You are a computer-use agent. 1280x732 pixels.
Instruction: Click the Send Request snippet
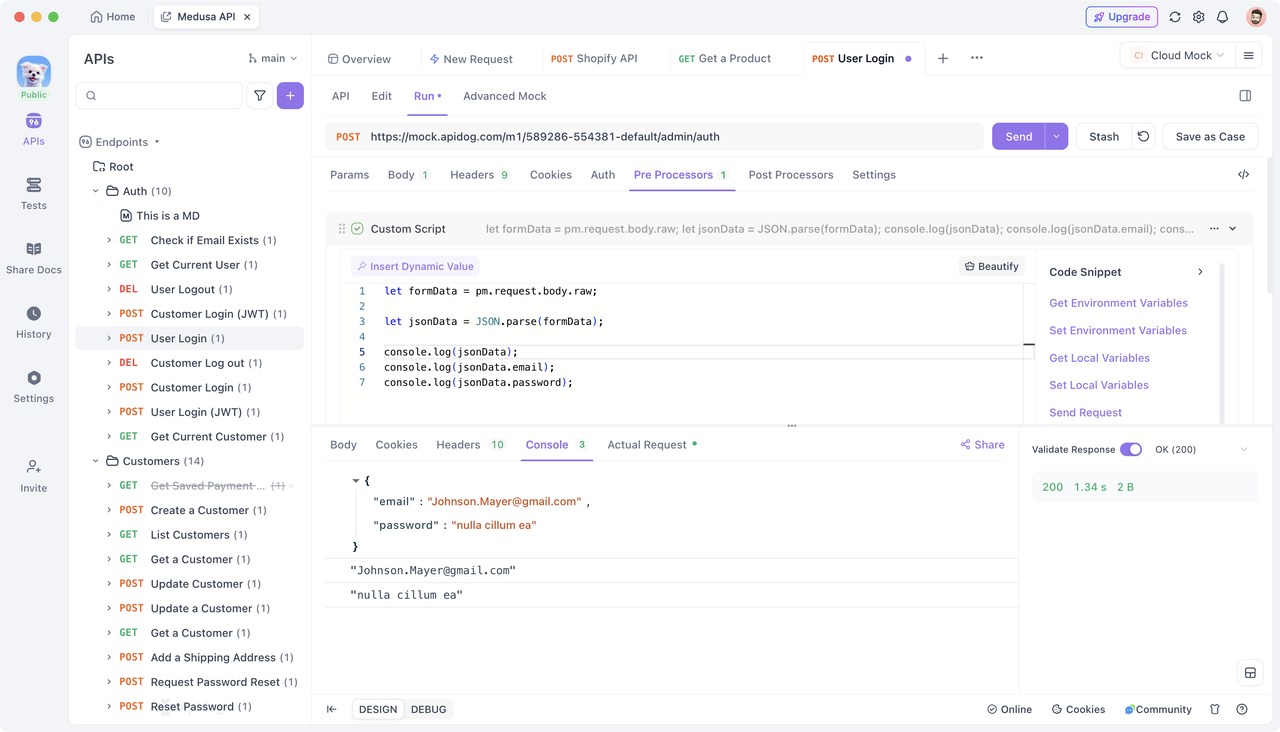click(x=1085, y=412)
